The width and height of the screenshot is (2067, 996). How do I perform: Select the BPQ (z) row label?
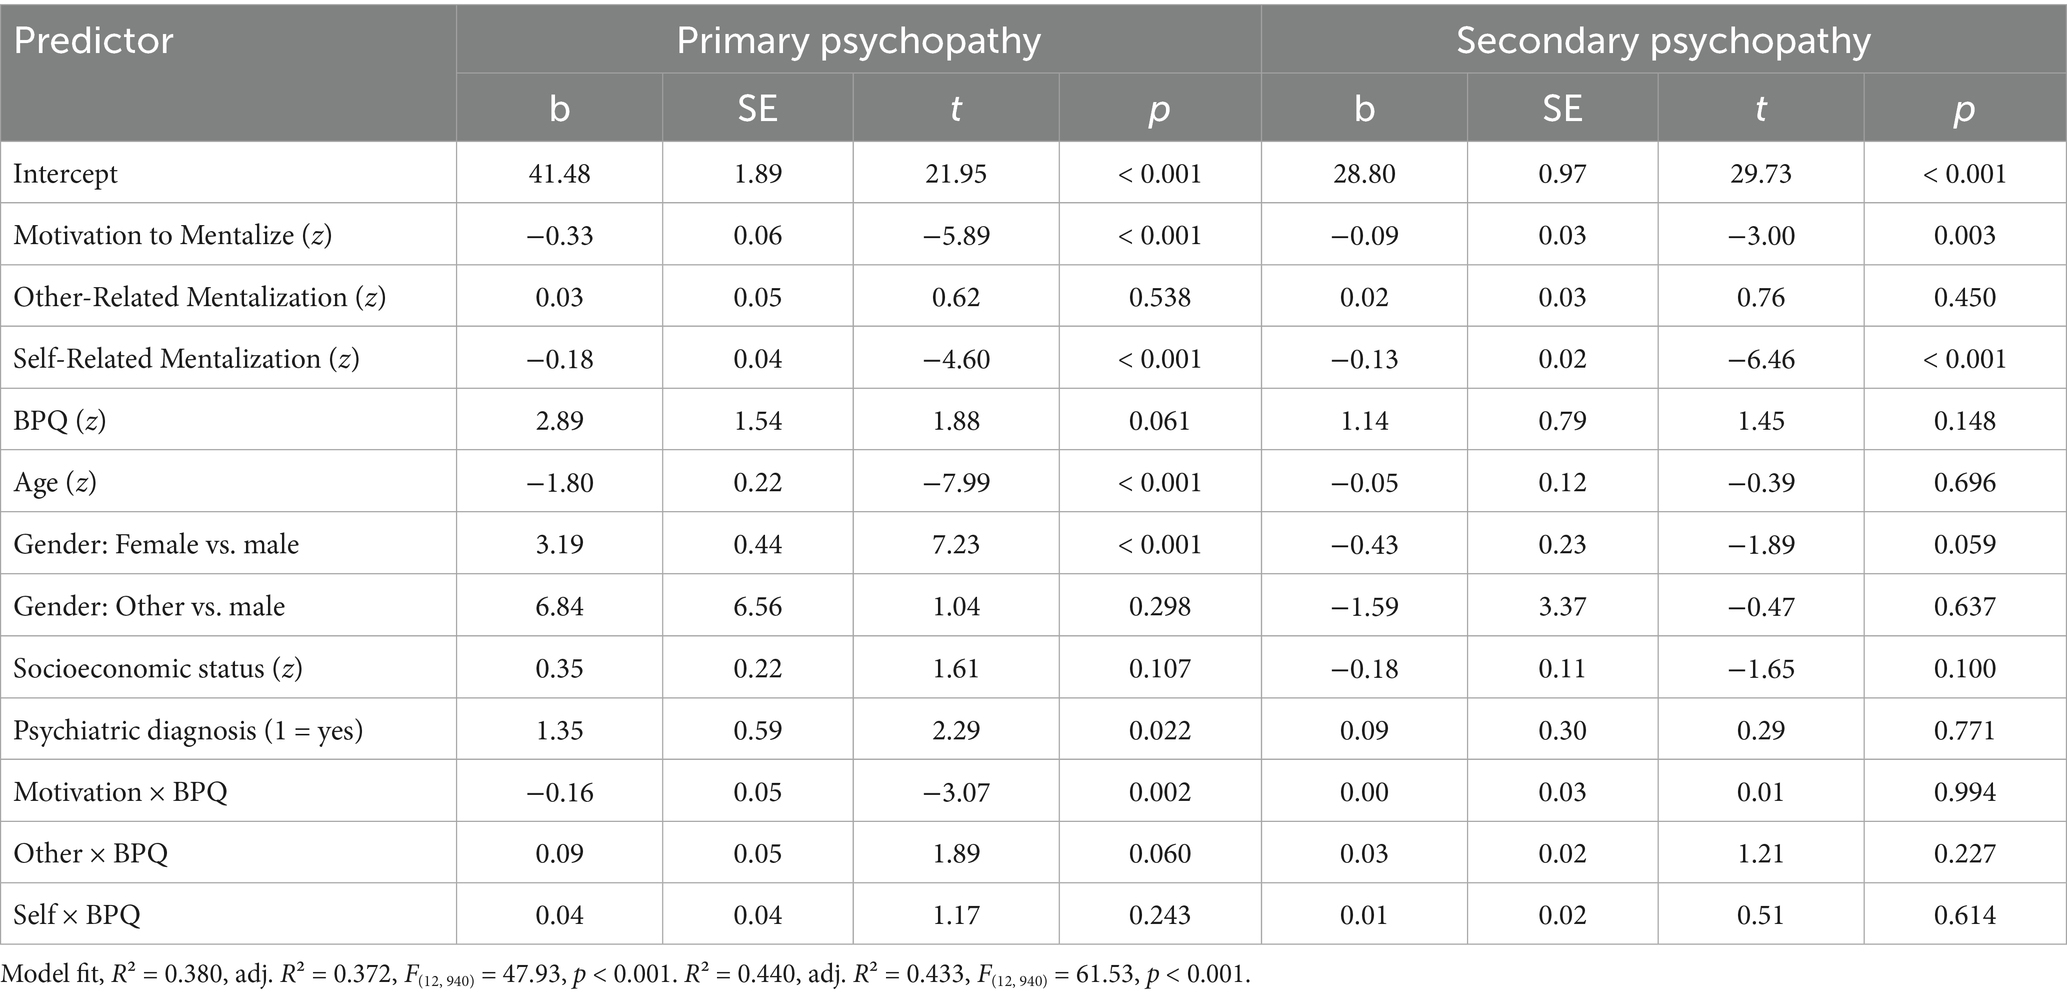(x=59, y=421)
